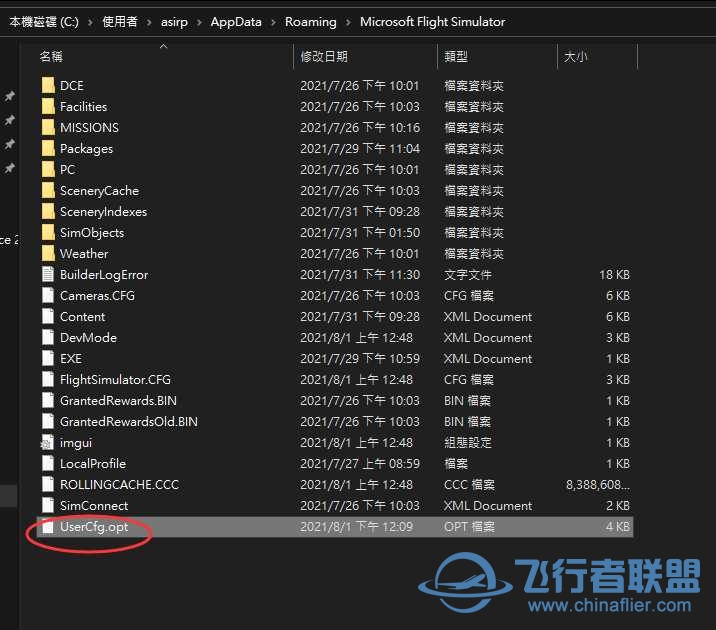Expand the chevron after 使用者 breadcrumb
Image resolution: width=716 pixels, height=630 pixels.
[x=149, y=22]
